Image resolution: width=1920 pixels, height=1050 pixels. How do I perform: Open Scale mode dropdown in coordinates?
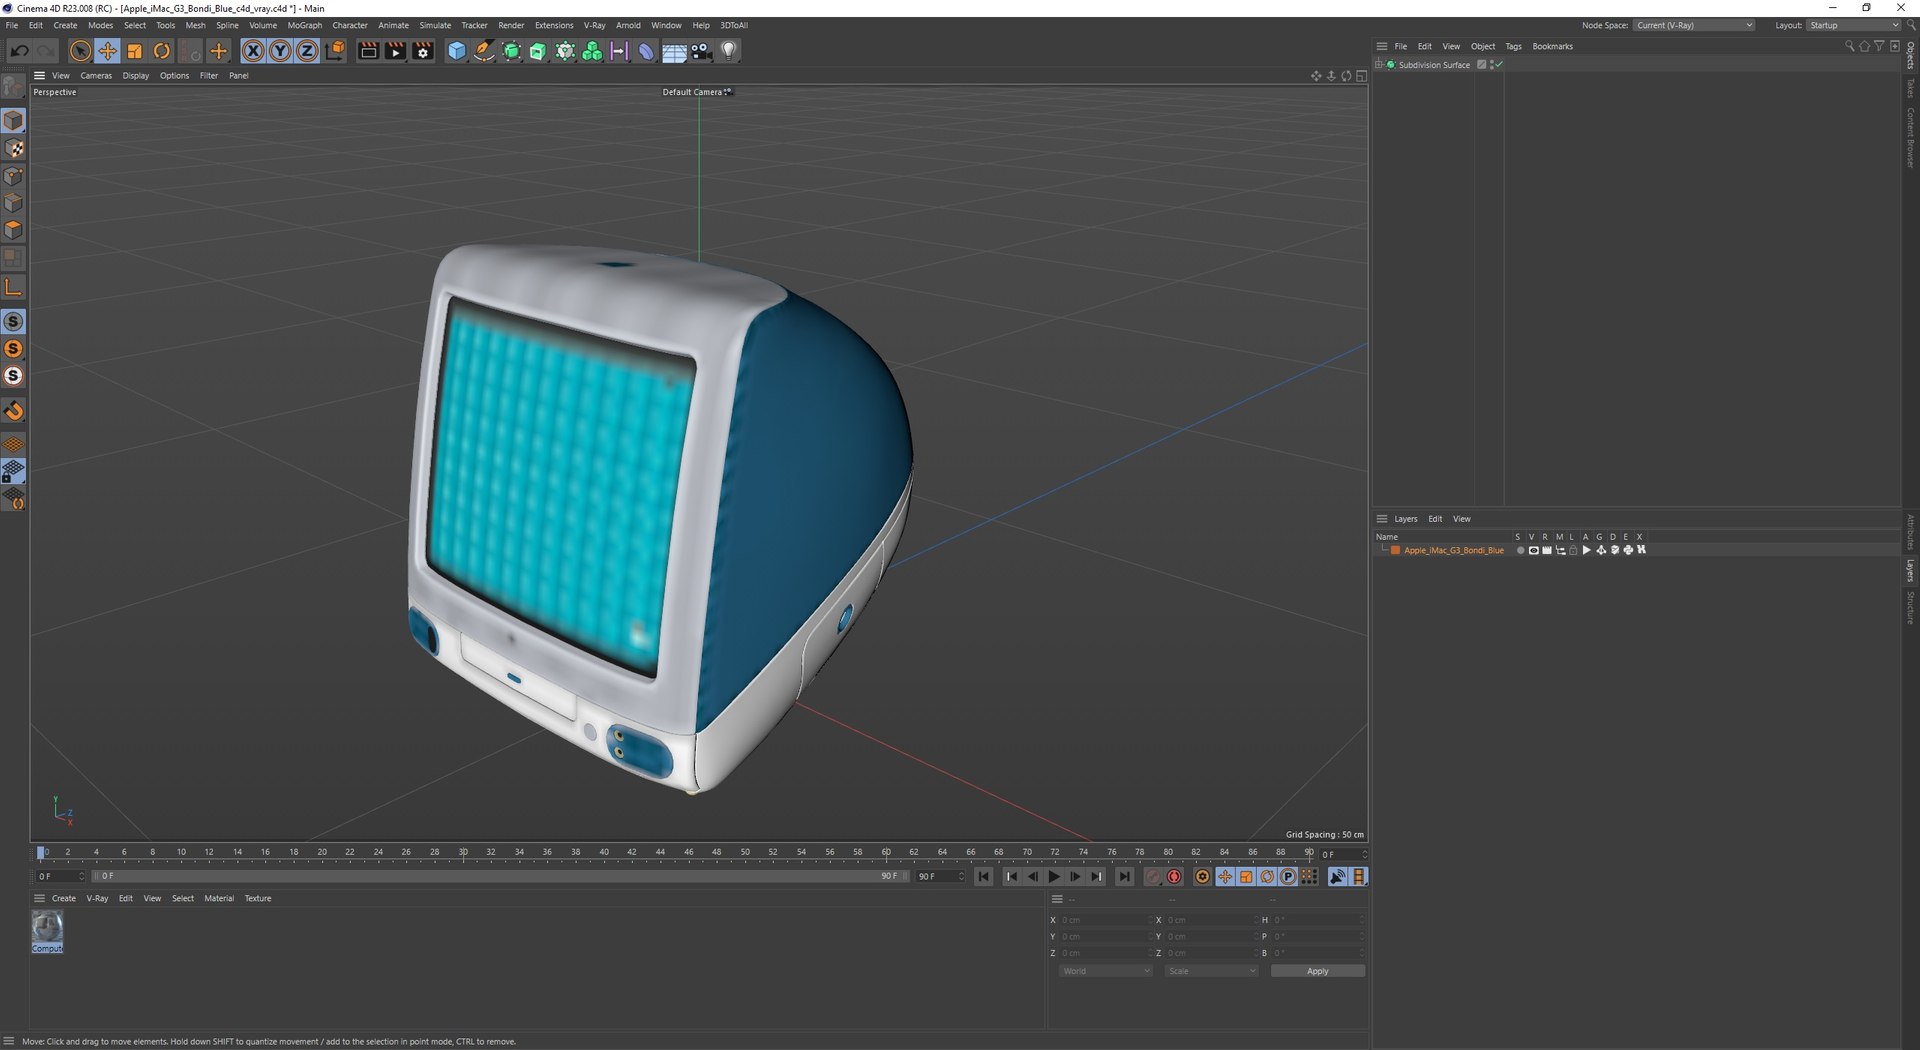pos(1211,971)
